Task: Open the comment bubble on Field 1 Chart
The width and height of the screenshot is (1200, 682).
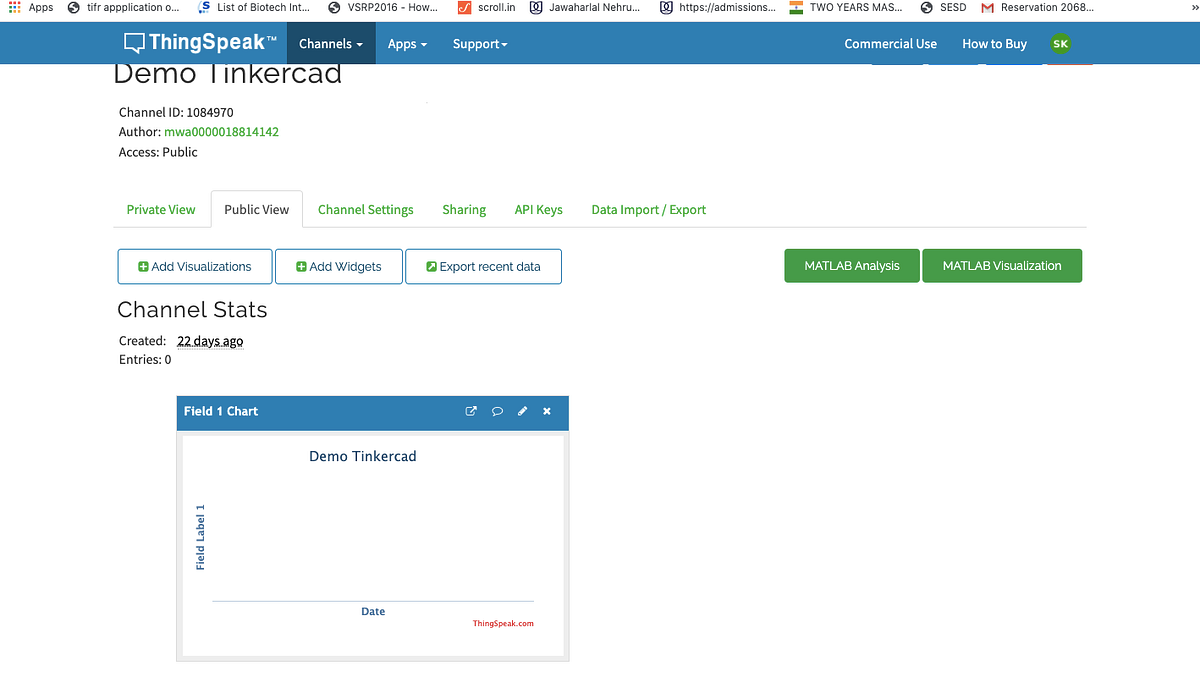Action: (497, 411)
